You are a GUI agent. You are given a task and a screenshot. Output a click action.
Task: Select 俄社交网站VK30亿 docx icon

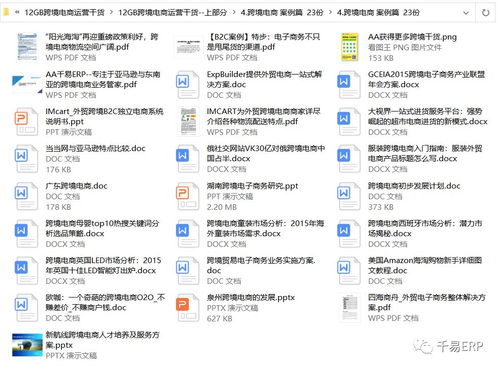188,159
